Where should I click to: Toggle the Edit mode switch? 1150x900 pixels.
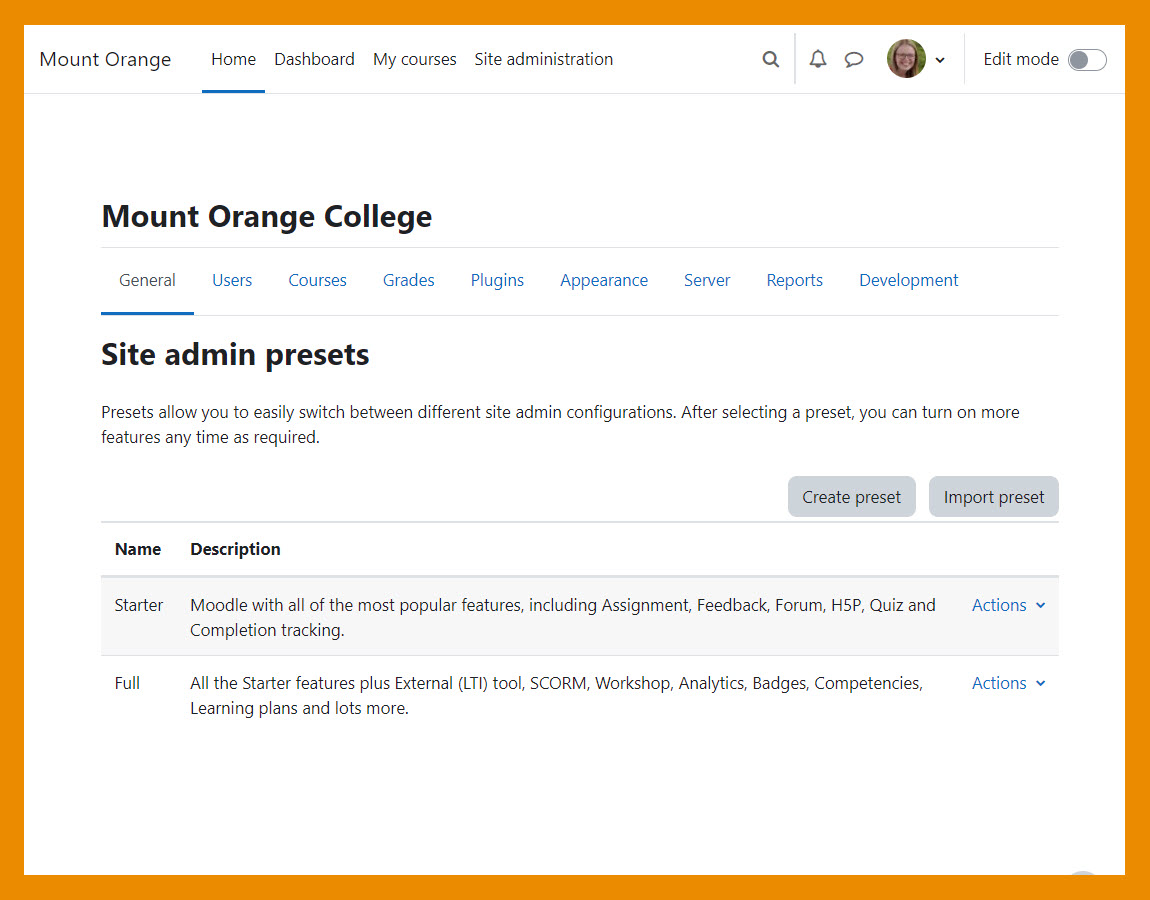click(x=1086, y=59)
